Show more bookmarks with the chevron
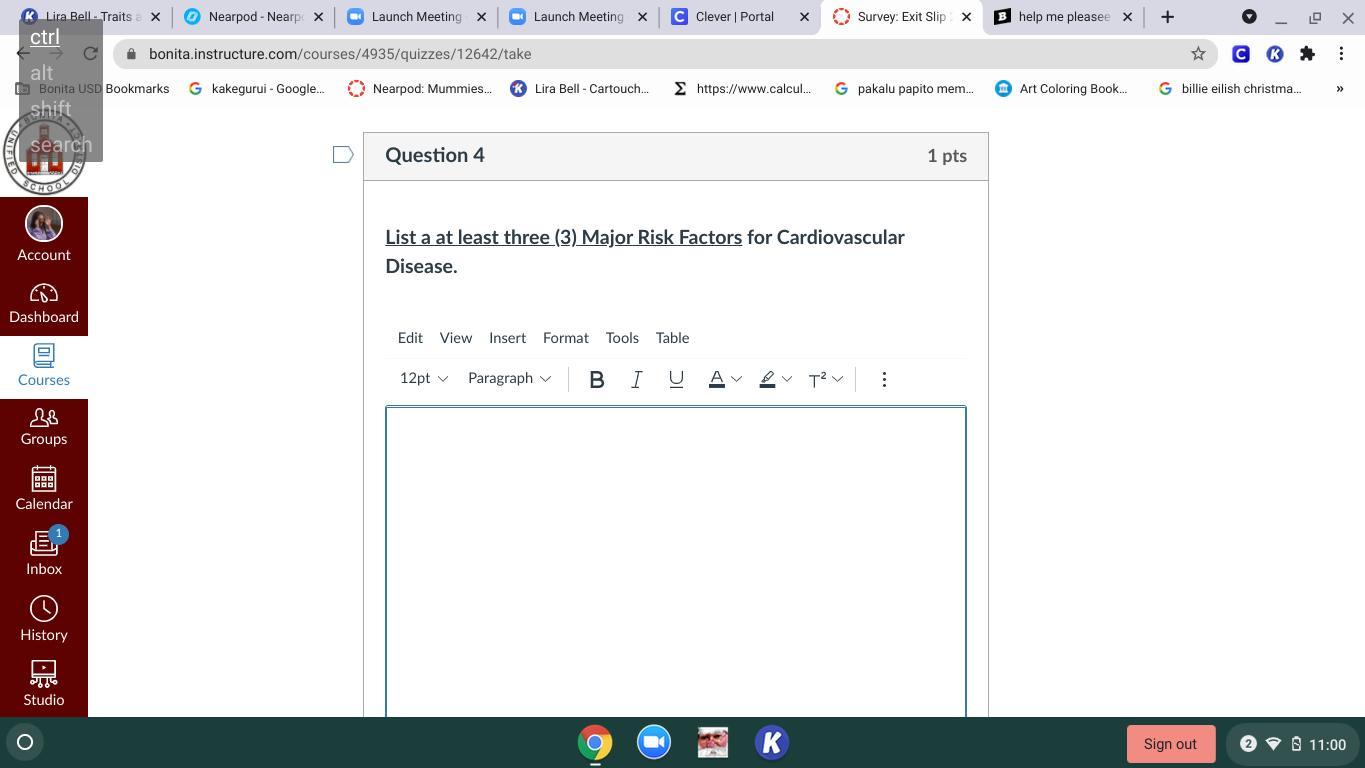 click(x=1340, y=89)
